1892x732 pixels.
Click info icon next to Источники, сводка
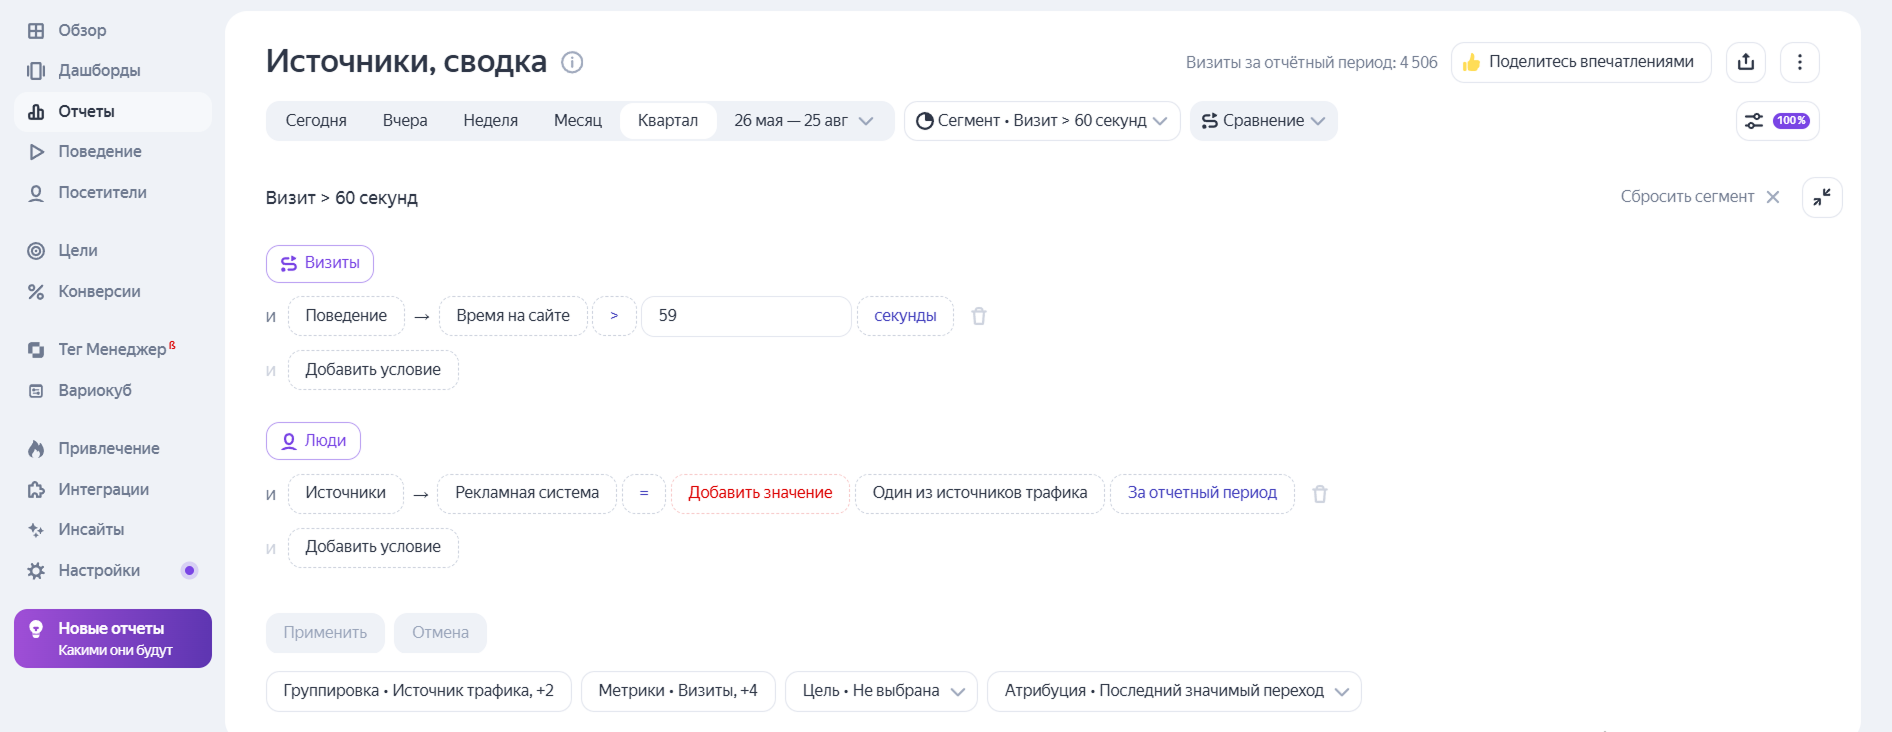572,62
